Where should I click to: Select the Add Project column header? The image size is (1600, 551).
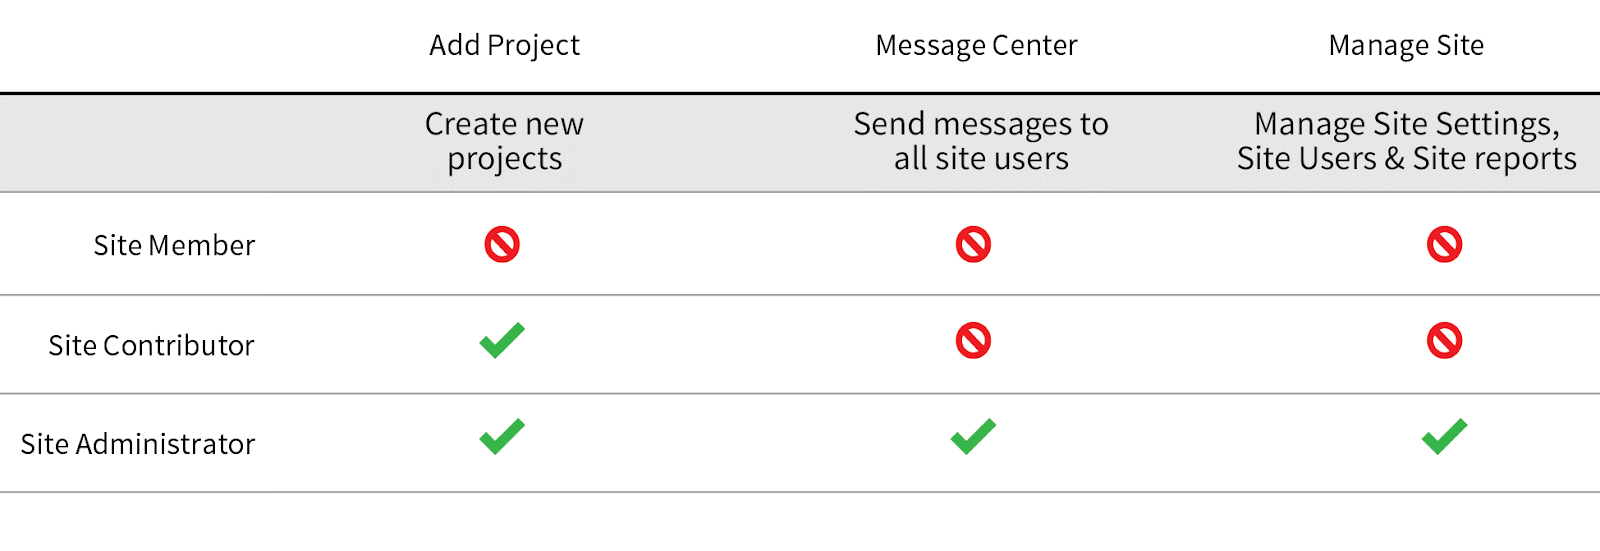click(x=504, y=46)
